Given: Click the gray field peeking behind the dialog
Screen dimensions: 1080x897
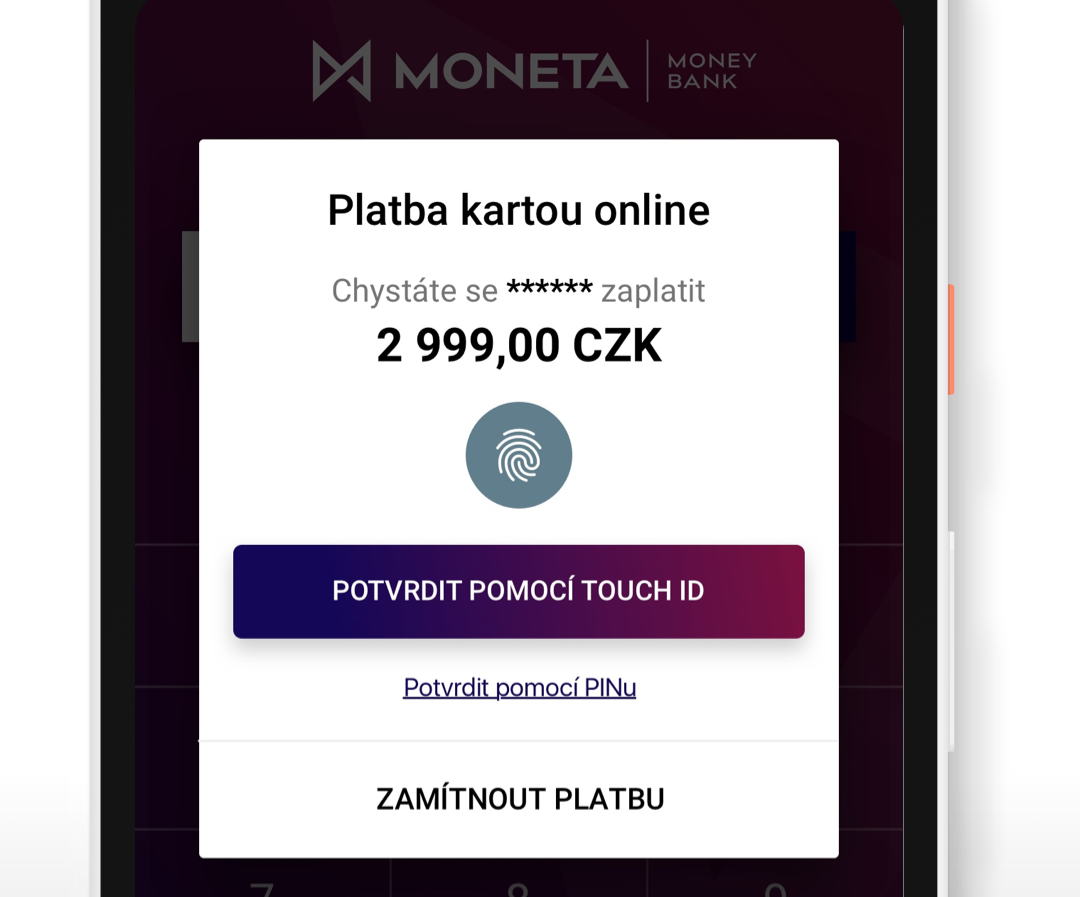Looking at the screenshot, I should tap(190, 287).
